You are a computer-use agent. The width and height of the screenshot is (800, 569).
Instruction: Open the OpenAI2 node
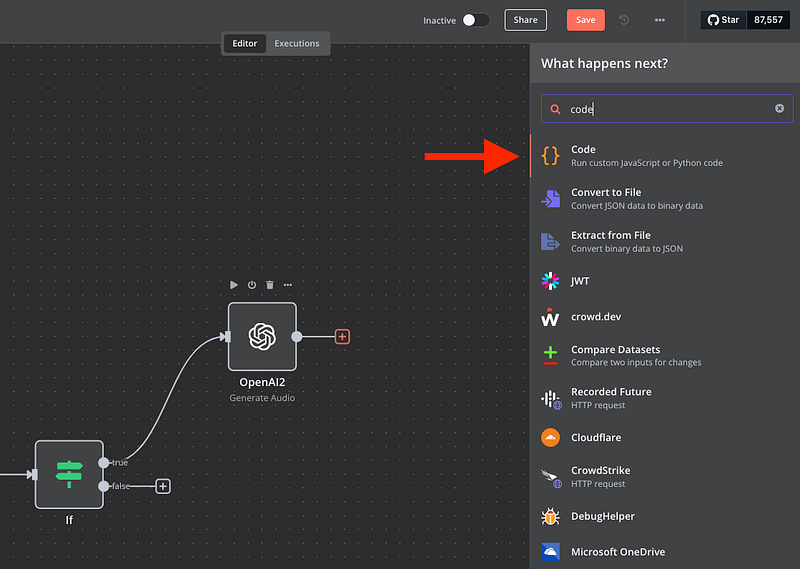(x=262, y=337)
